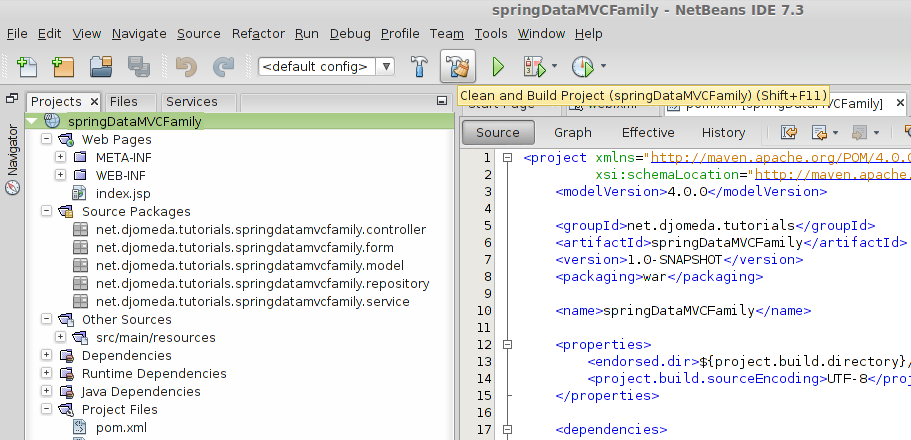Open the Source menu
Screen dimensions: 911x440
[199, 34]
